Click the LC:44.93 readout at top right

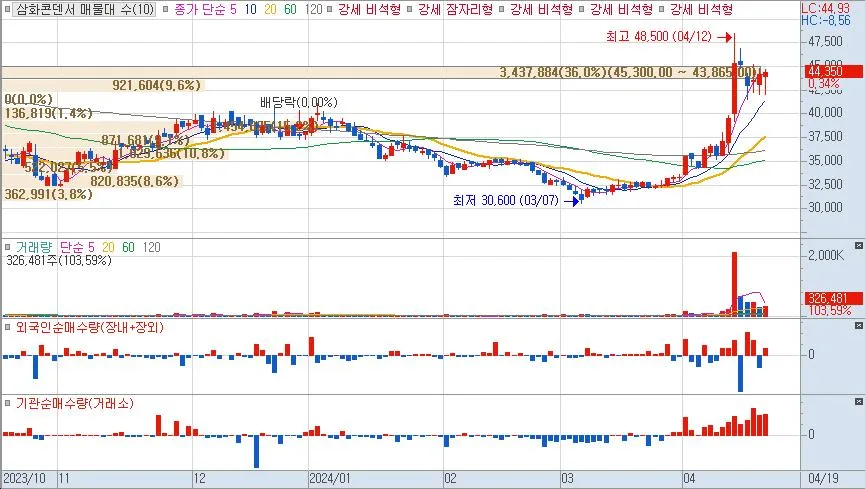(x=832, y=7)
